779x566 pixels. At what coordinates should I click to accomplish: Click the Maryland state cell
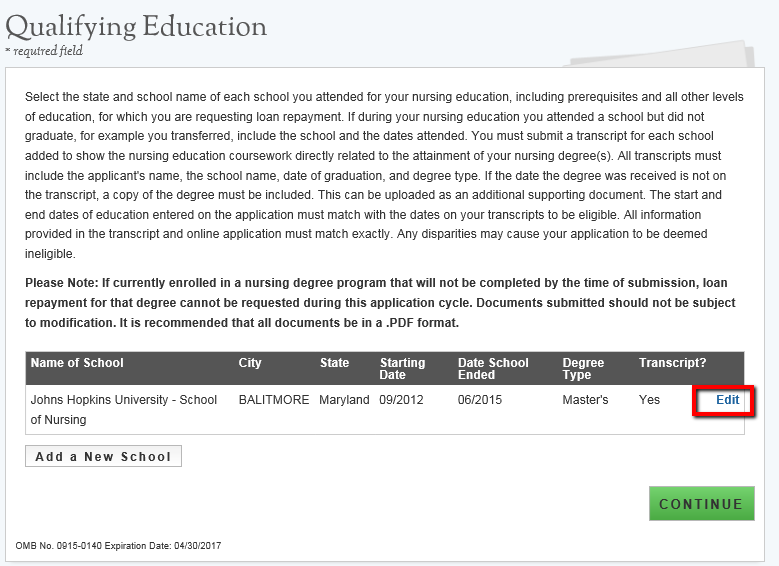[x=344, y=400]
